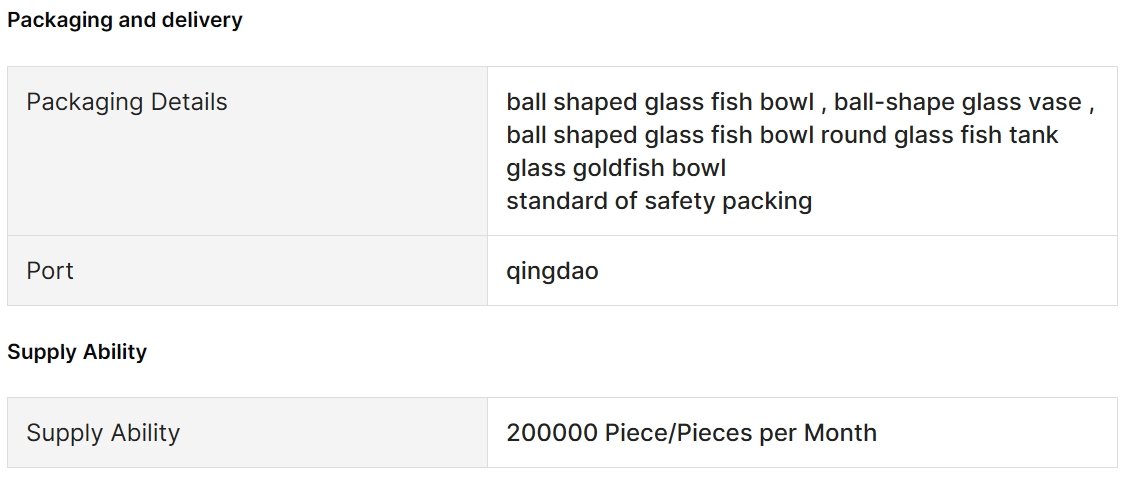1129x480 pixels.
Task: Select the 'Supply Ability' table label cell
Action: pyautogui.click(x=248, y=433)
